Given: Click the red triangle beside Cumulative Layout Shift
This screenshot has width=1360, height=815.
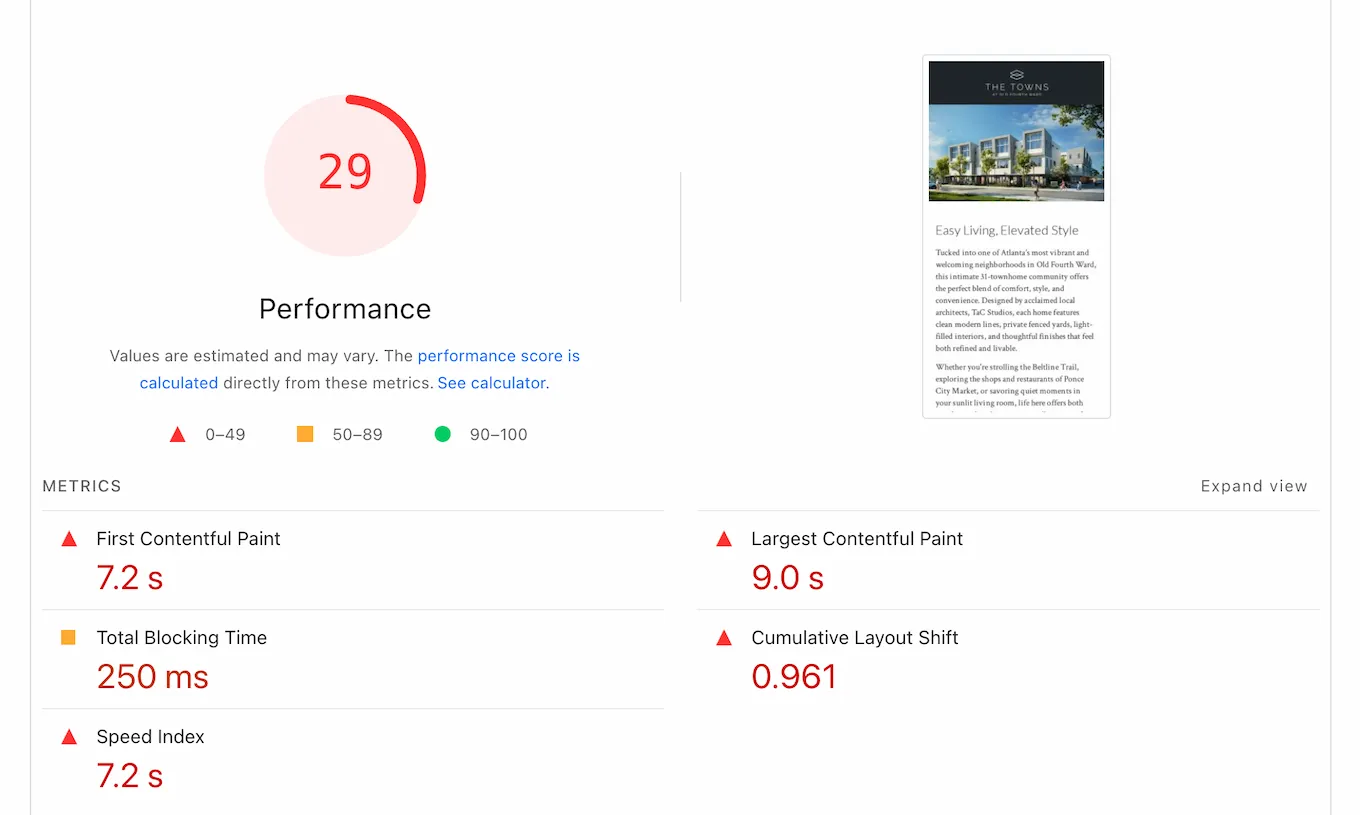Looking at the screenshot, I should point(724,637).
